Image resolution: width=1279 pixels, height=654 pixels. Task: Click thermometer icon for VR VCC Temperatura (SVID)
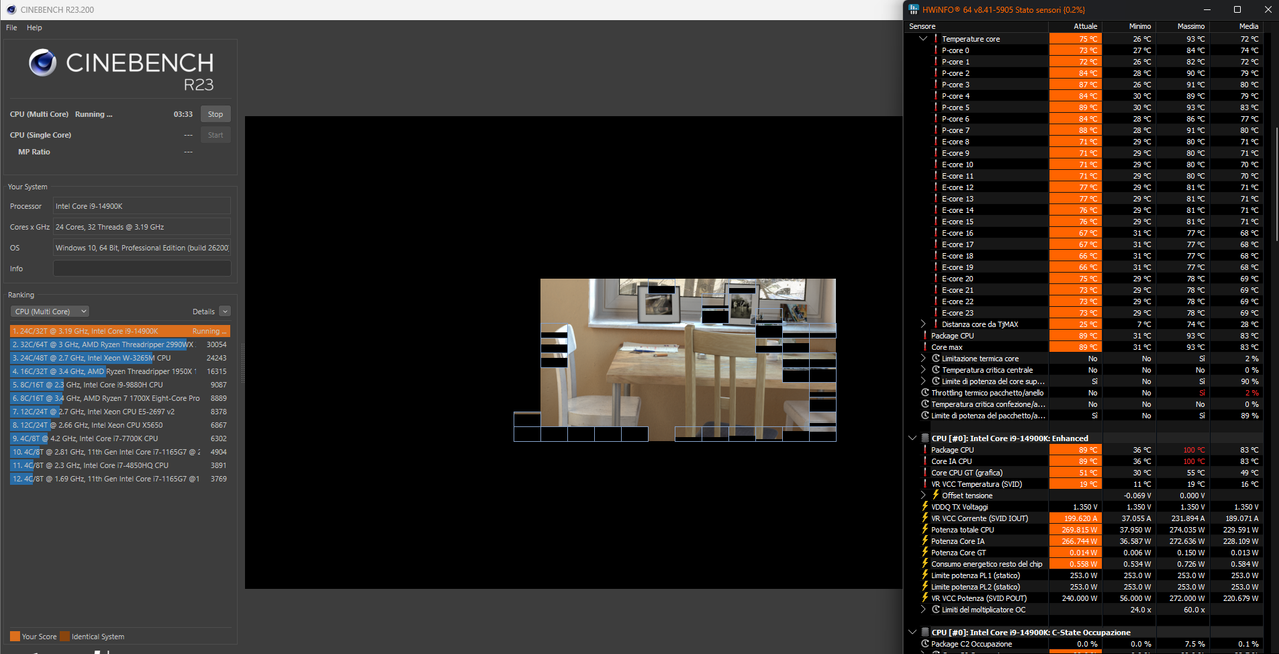(925, 484)
